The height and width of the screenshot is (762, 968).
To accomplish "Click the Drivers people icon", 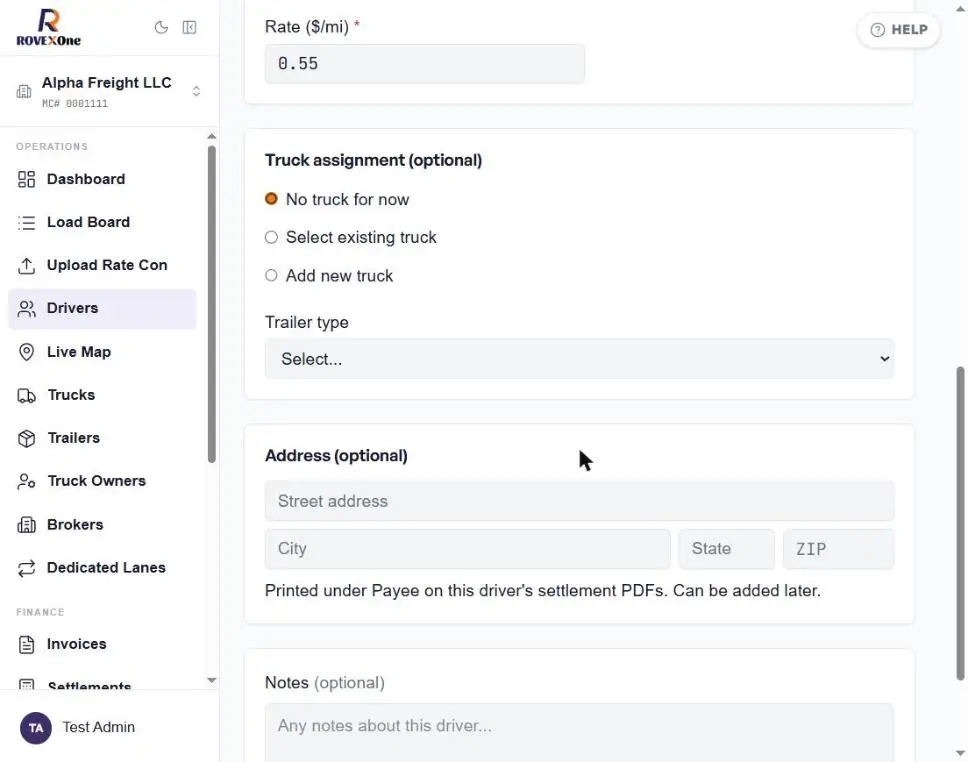I will coord(27,308).
